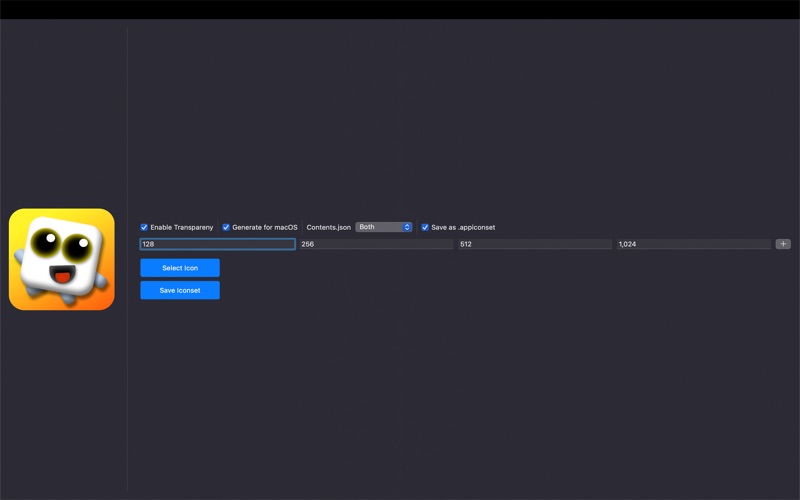
Task: Open the Contents.json Both dropdown
Action: pos(383,227)
